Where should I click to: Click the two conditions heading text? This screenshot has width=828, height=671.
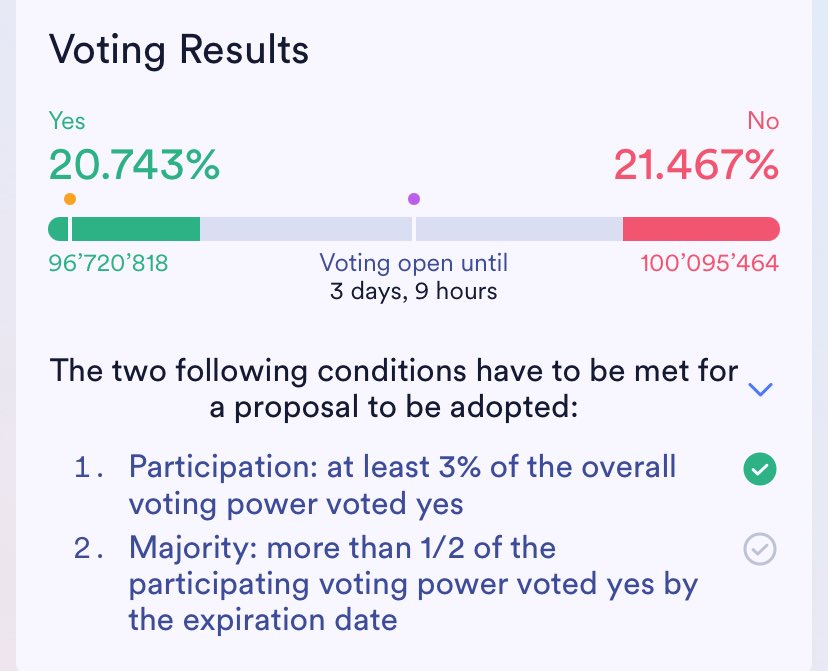coord(395,389)
